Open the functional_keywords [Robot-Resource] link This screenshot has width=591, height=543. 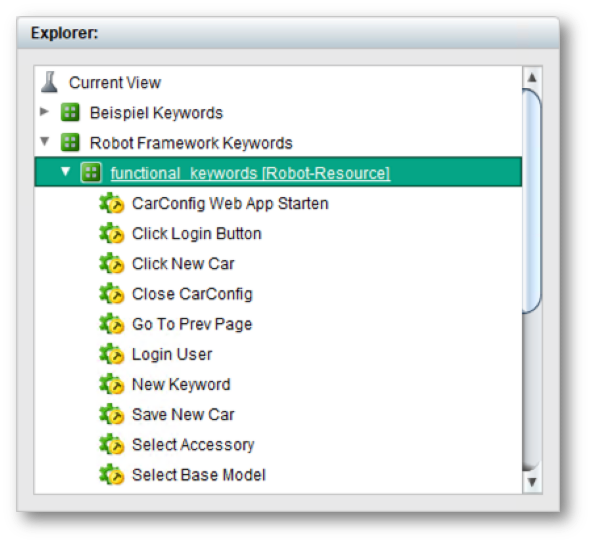click(x=250, y=173)
